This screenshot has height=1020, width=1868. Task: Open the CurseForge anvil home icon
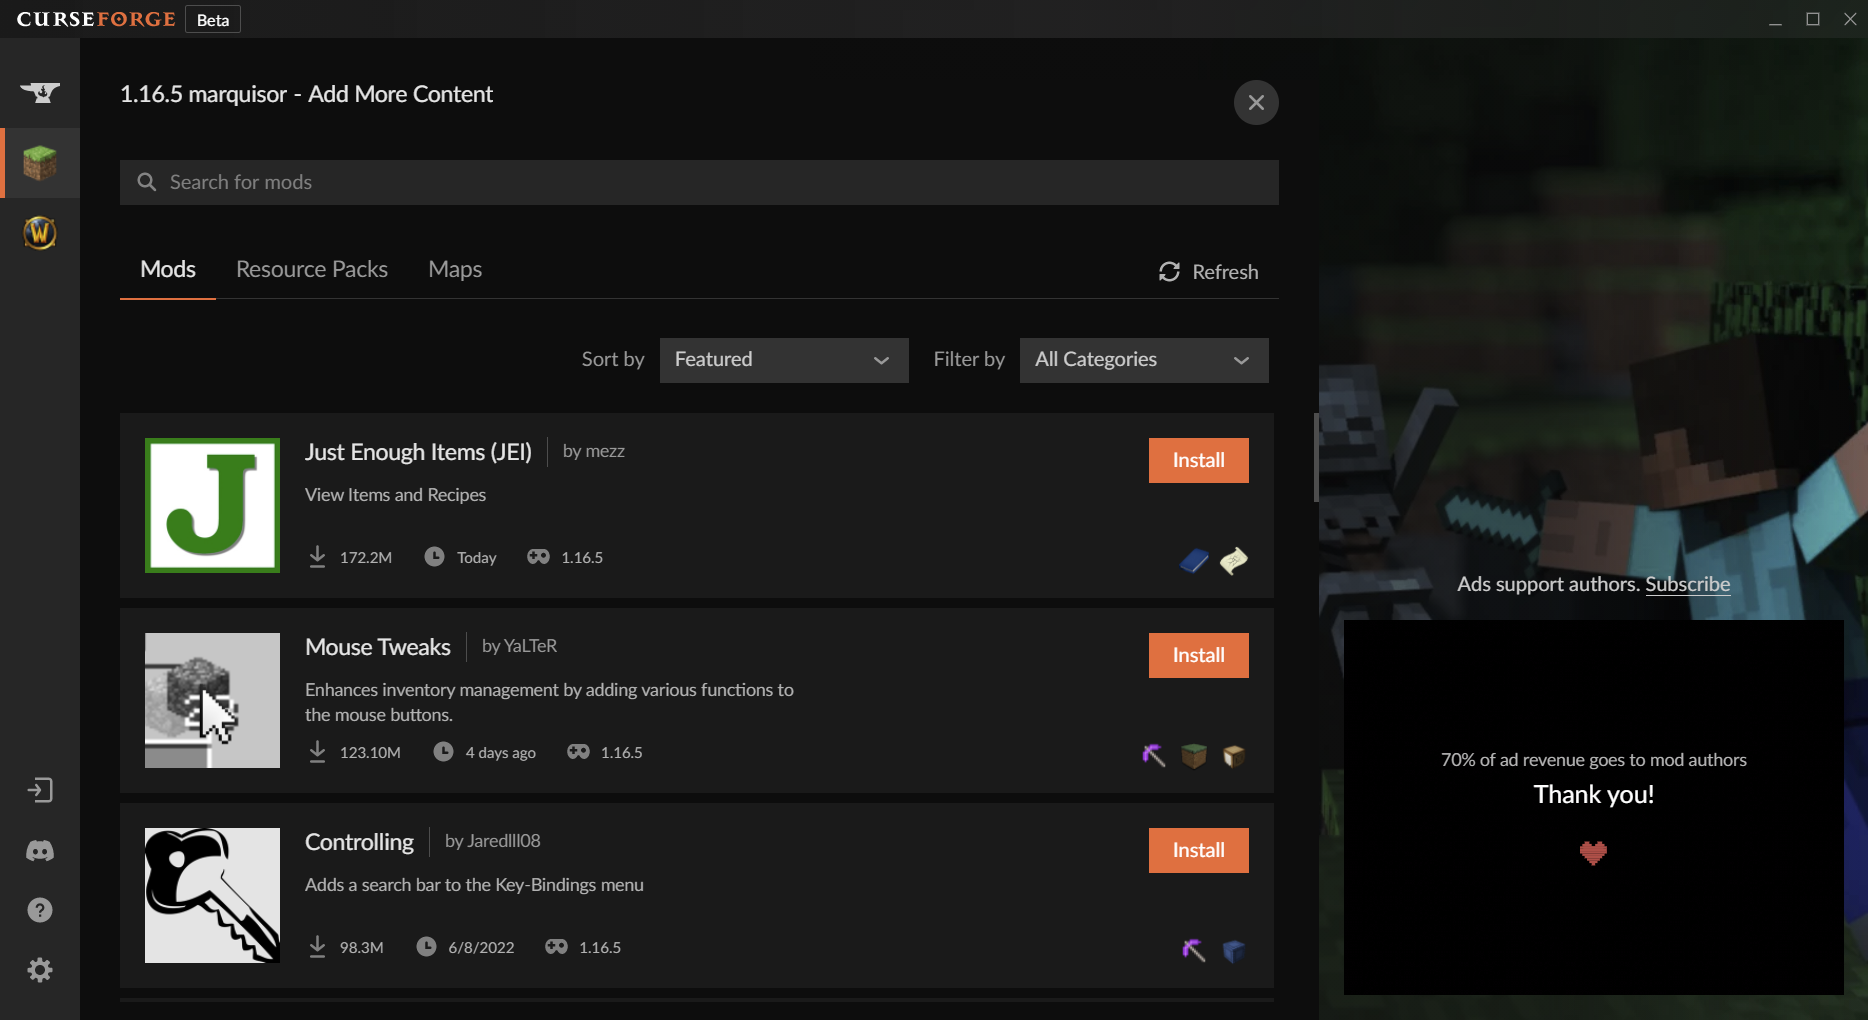click(x=40, y=92)
